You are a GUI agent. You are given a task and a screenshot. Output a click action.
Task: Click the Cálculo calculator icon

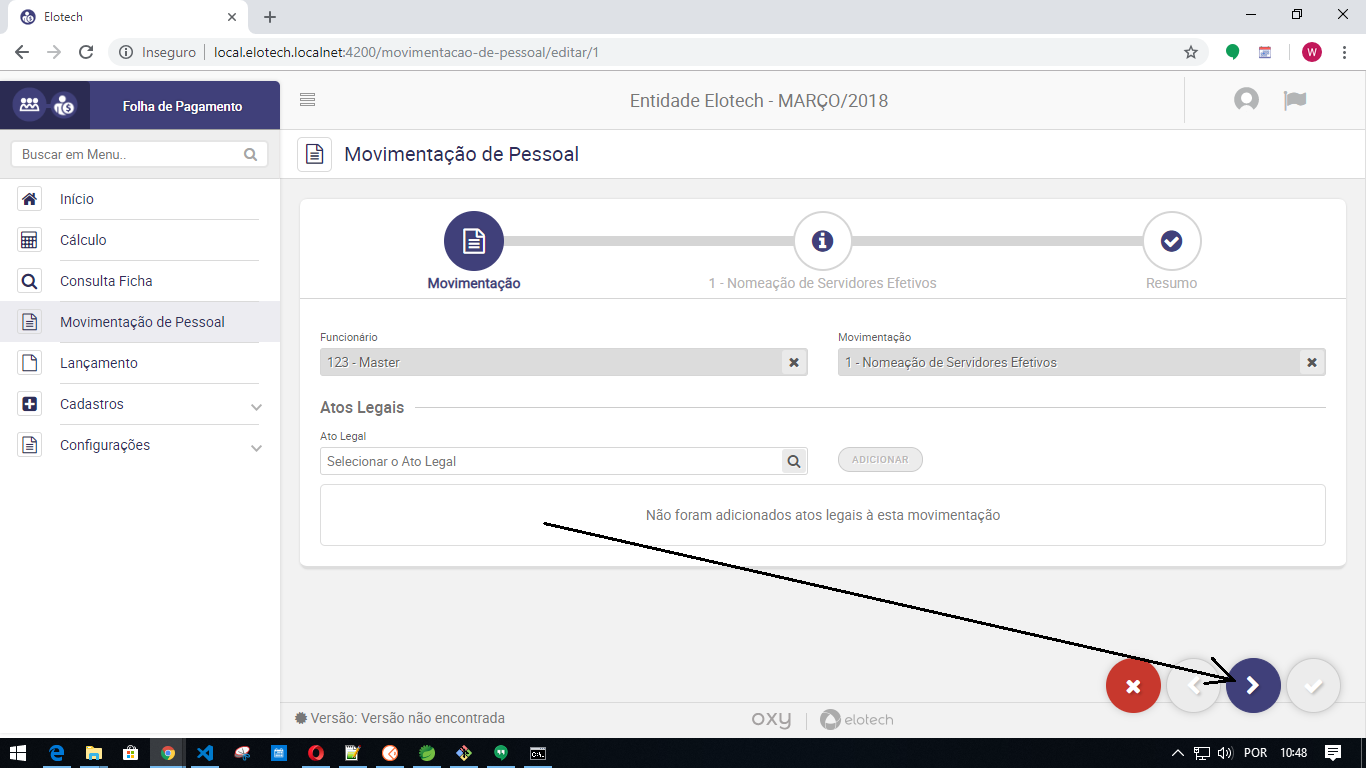30,240
